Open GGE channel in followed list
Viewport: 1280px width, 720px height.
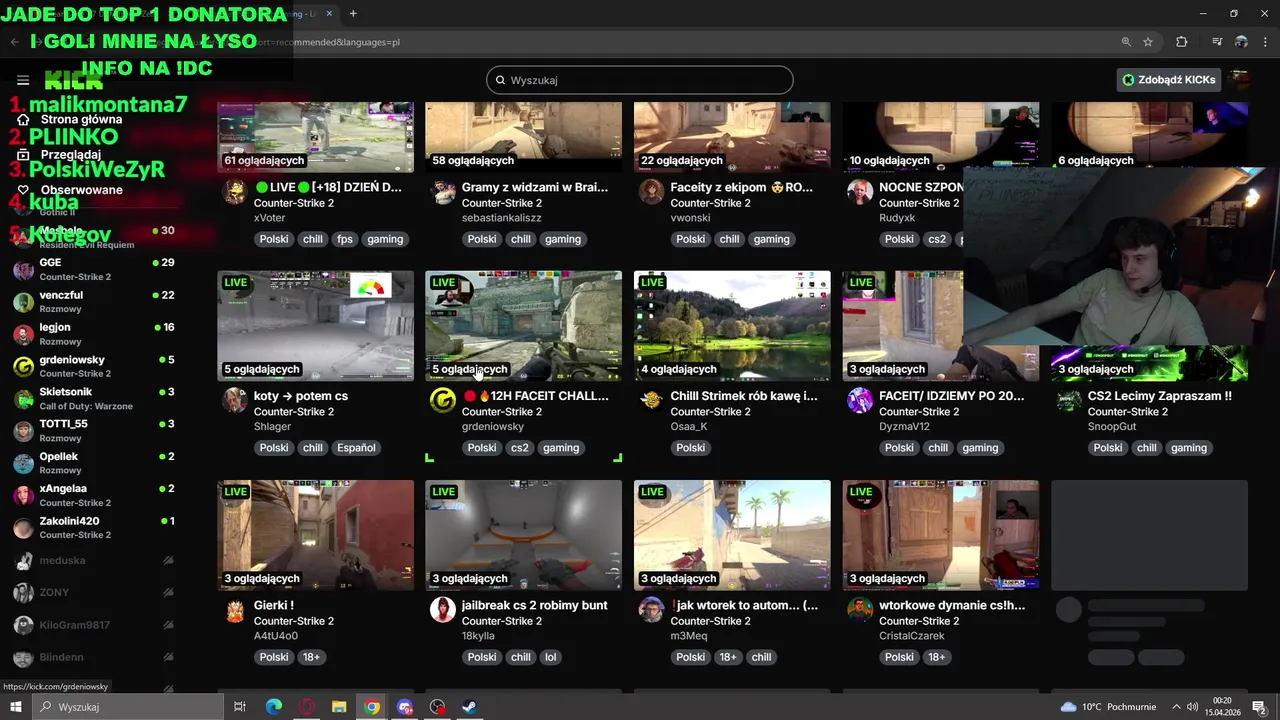pyautogui.click(x=94, y=269)
